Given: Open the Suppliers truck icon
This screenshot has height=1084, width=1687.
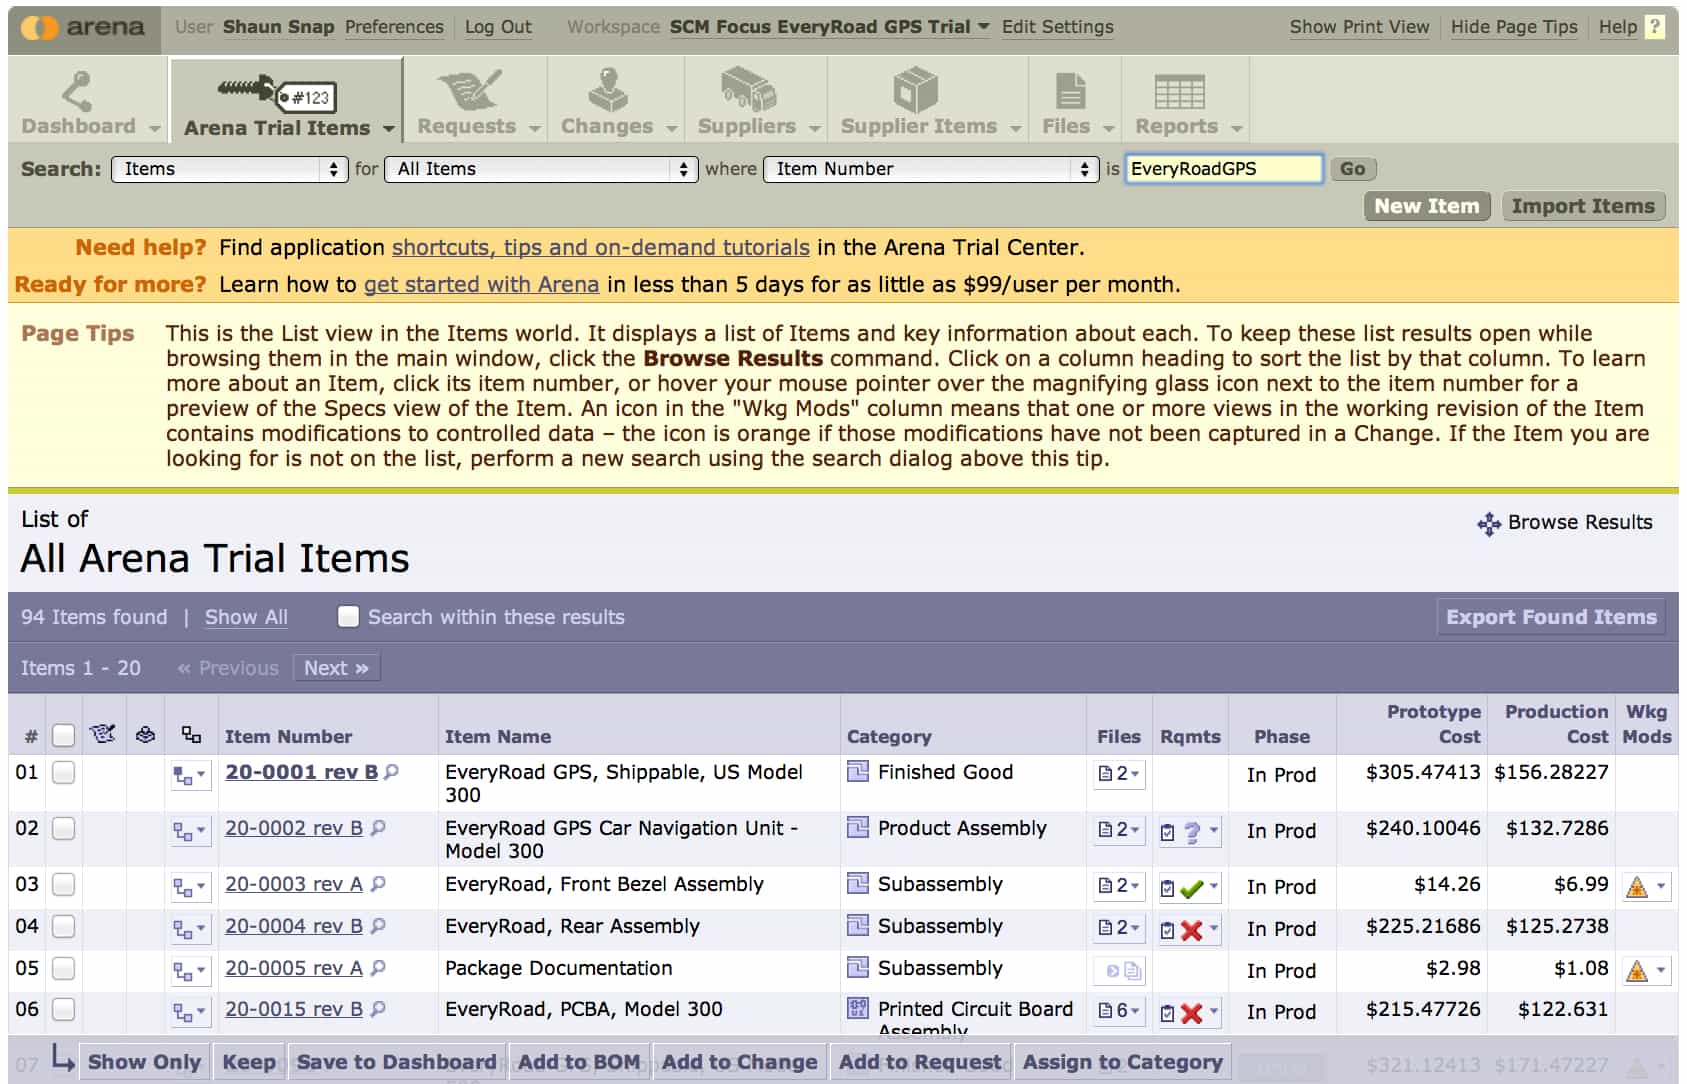Looking at the screenshot, I should coord(748,90).
